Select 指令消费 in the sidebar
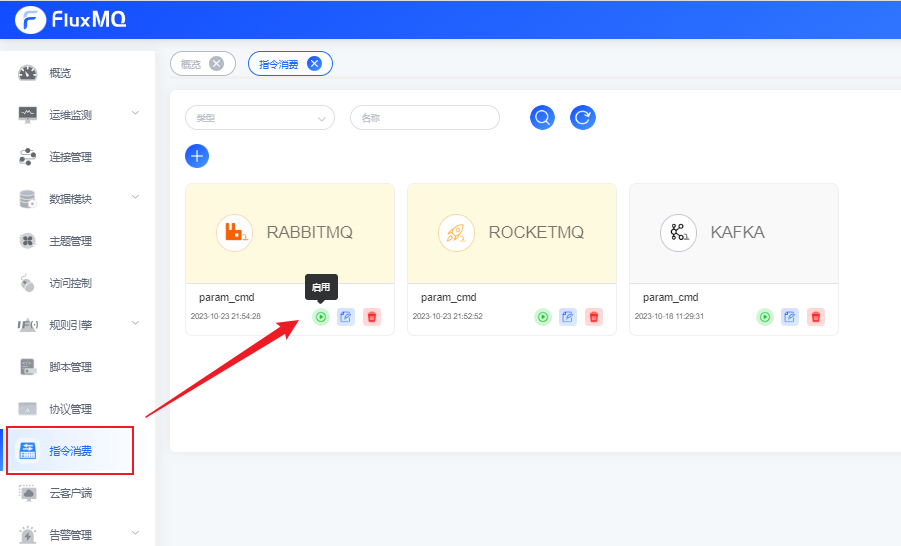Image resolution: width=901 pixels, height=546 pixels. [x=70, y=451]
